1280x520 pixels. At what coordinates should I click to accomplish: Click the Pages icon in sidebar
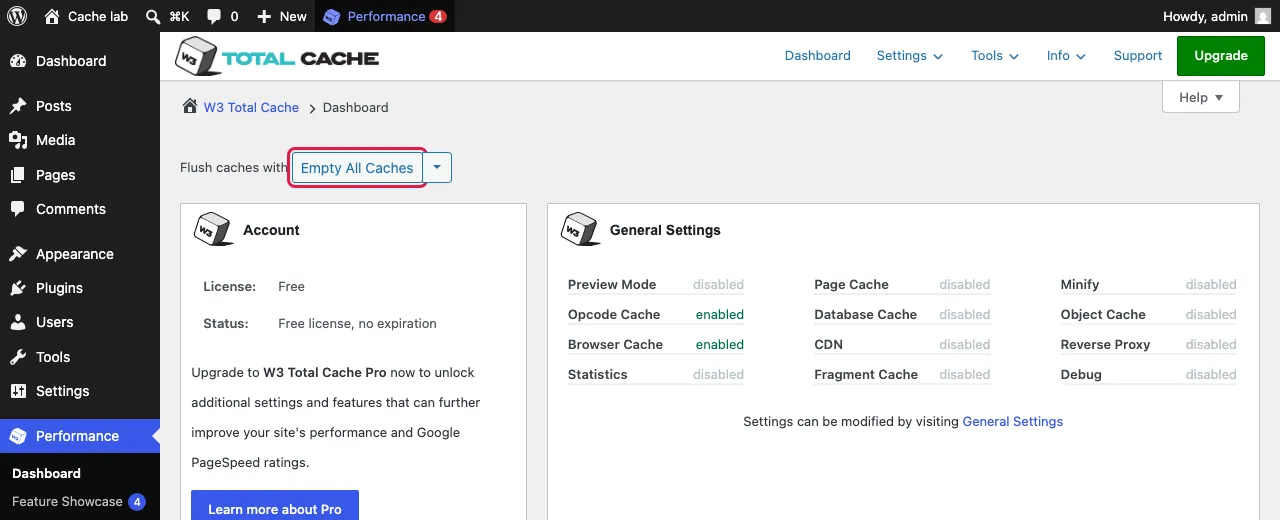point(18,175)
